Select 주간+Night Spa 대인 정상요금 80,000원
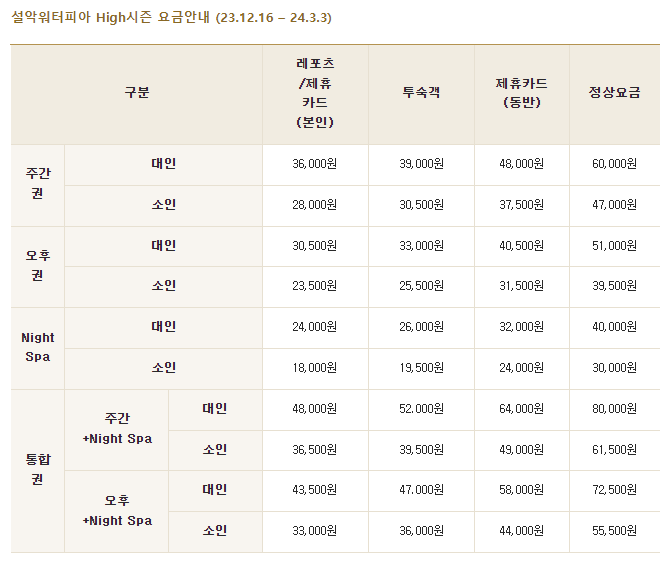This screenshot has height=565, width=671. point(615,409)
